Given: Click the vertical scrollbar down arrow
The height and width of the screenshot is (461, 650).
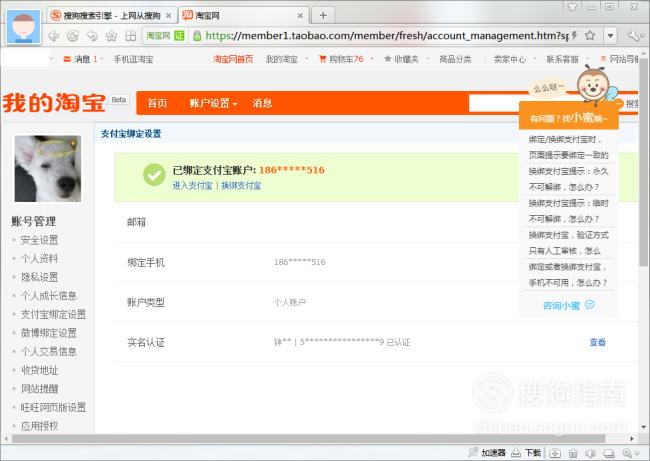Looking at the screenshot, I should tap(643, 427).
